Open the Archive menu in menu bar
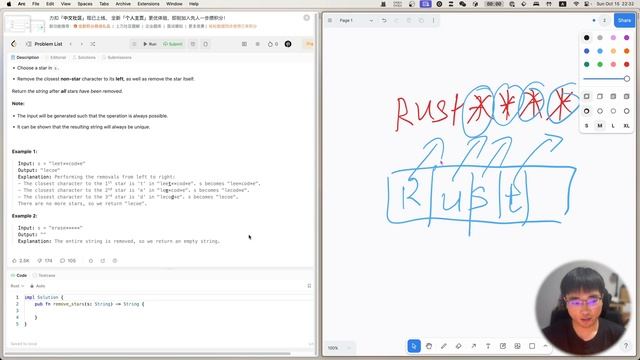This screenshot has height=360, width=640. (x=123, y=4)
